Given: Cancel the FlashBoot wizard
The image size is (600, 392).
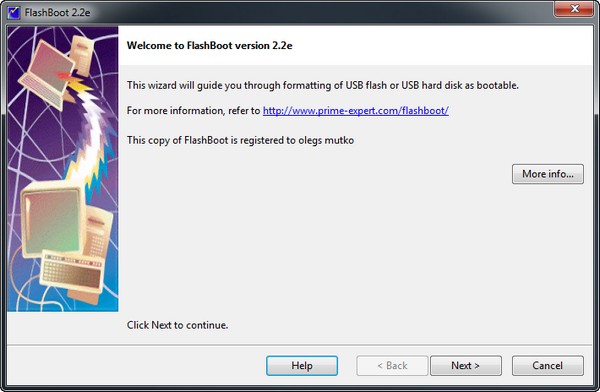Looking at the screenshot, I should tap(548, 366).
